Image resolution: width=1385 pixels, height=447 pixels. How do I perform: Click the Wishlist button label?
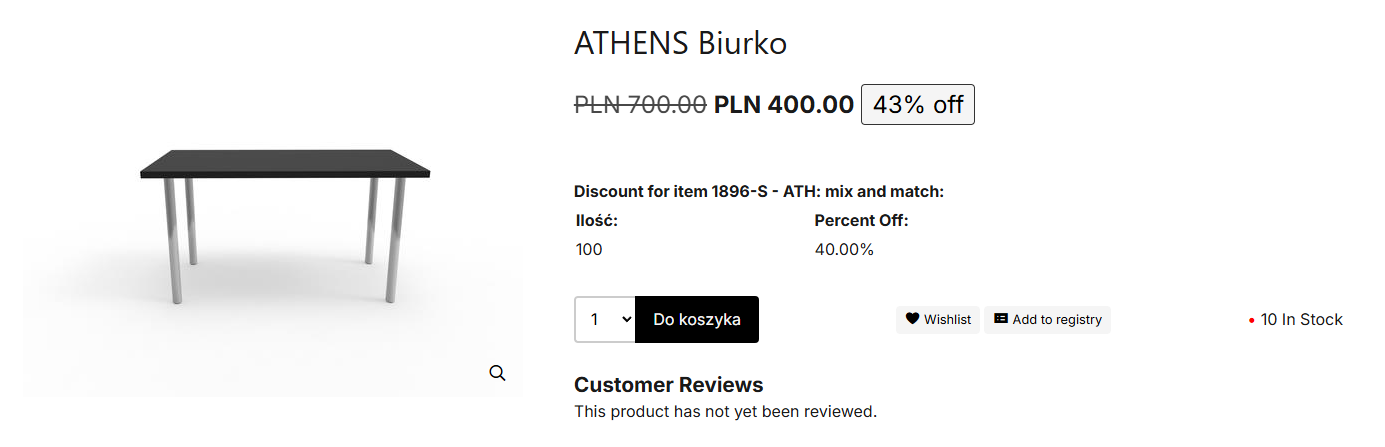tap(947, 320)
